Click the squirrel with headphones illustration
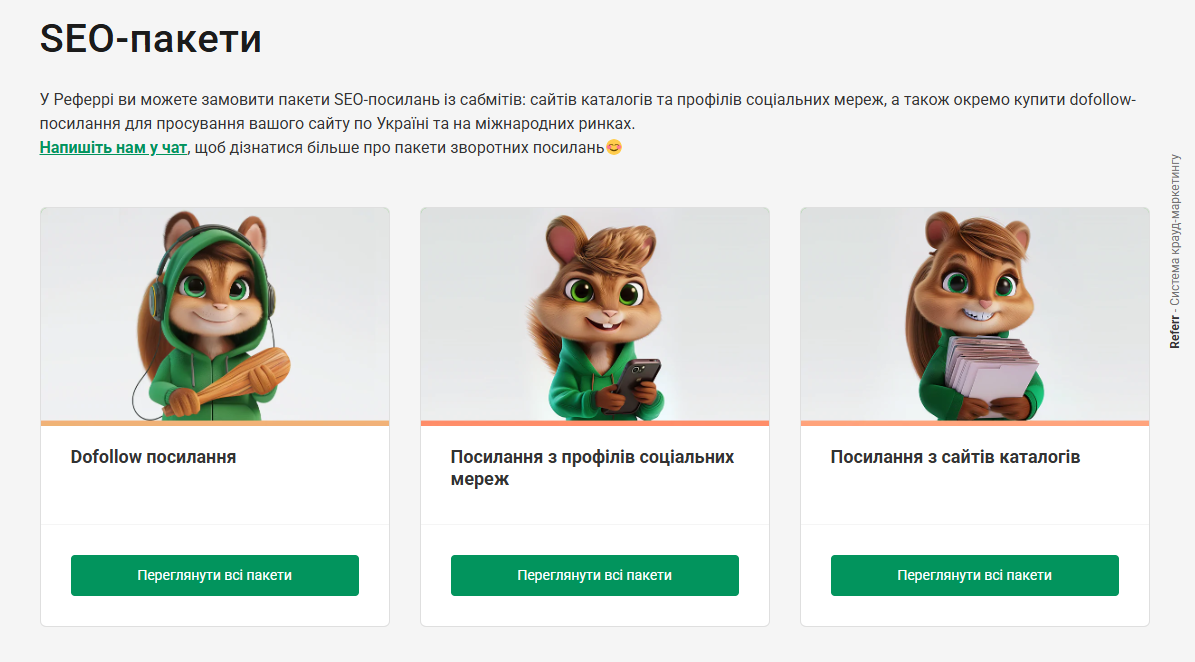 coord(214,310)
